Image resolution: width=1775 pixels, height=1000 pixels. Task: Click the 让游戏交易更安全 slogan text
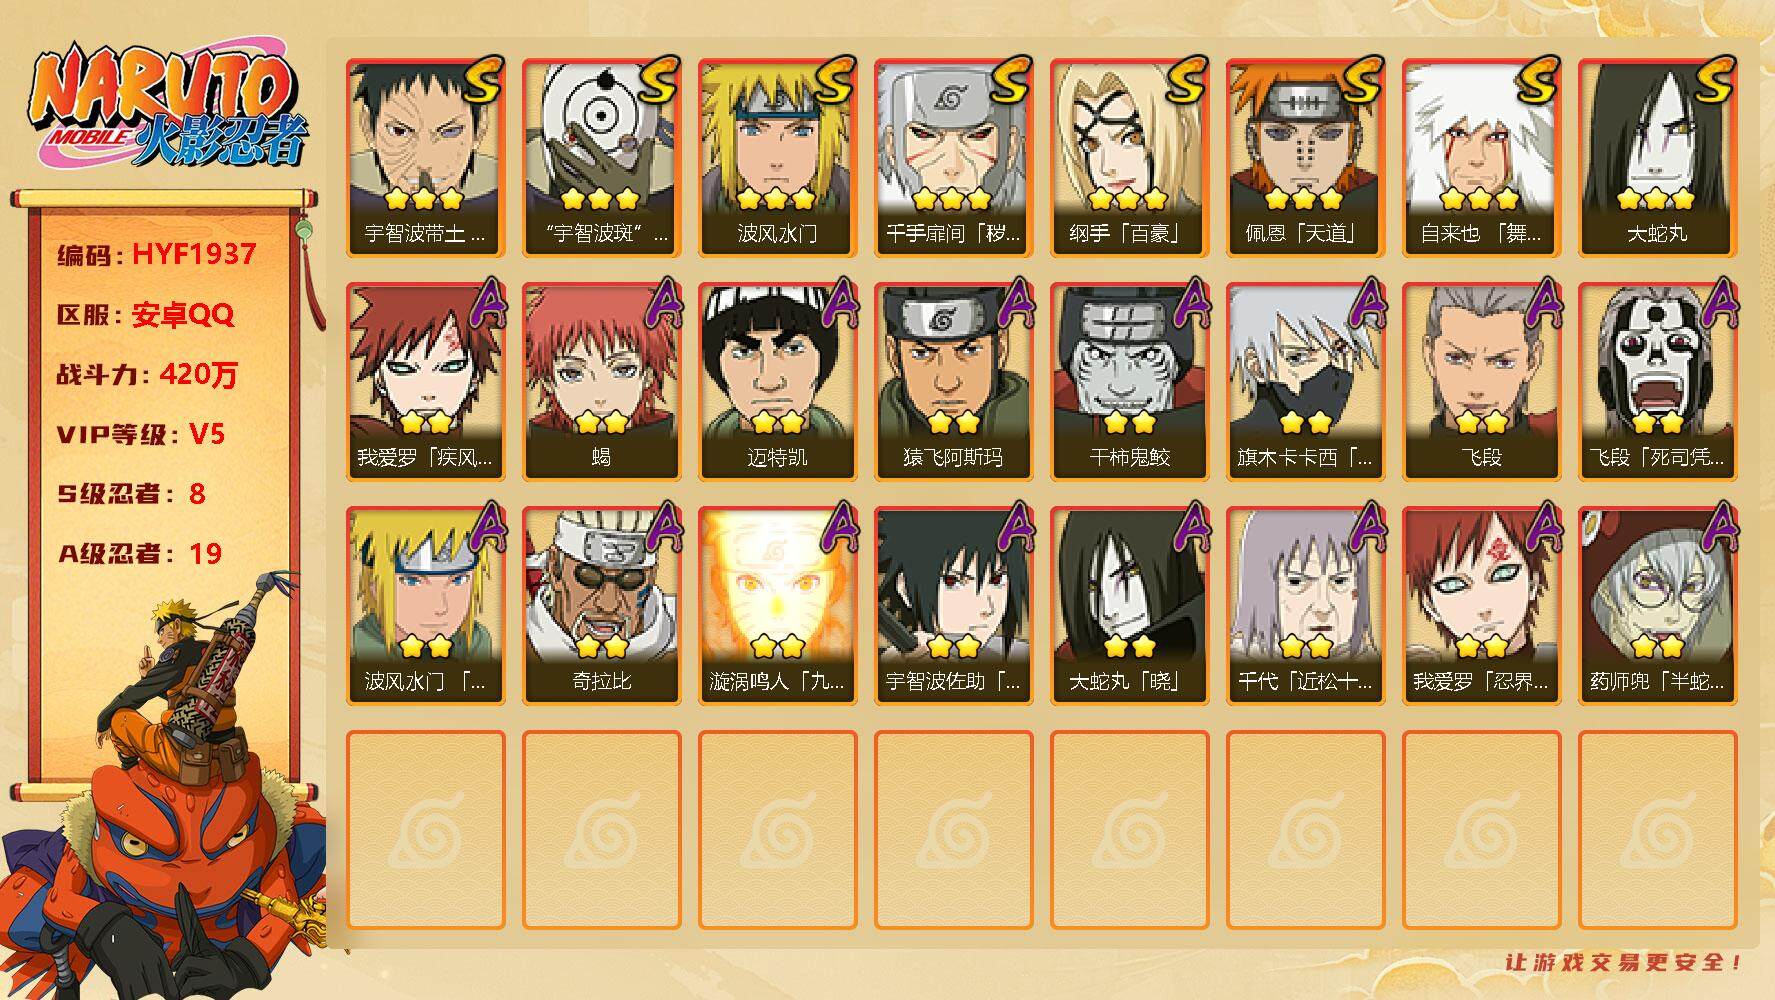(1623, 962)
